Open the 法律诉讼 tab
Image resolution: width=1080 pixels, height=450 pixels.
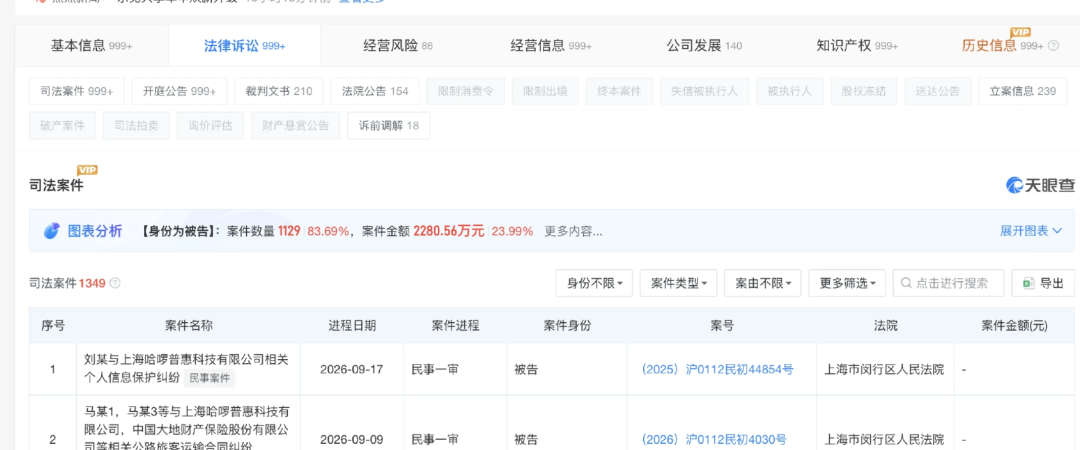point(245,46)
